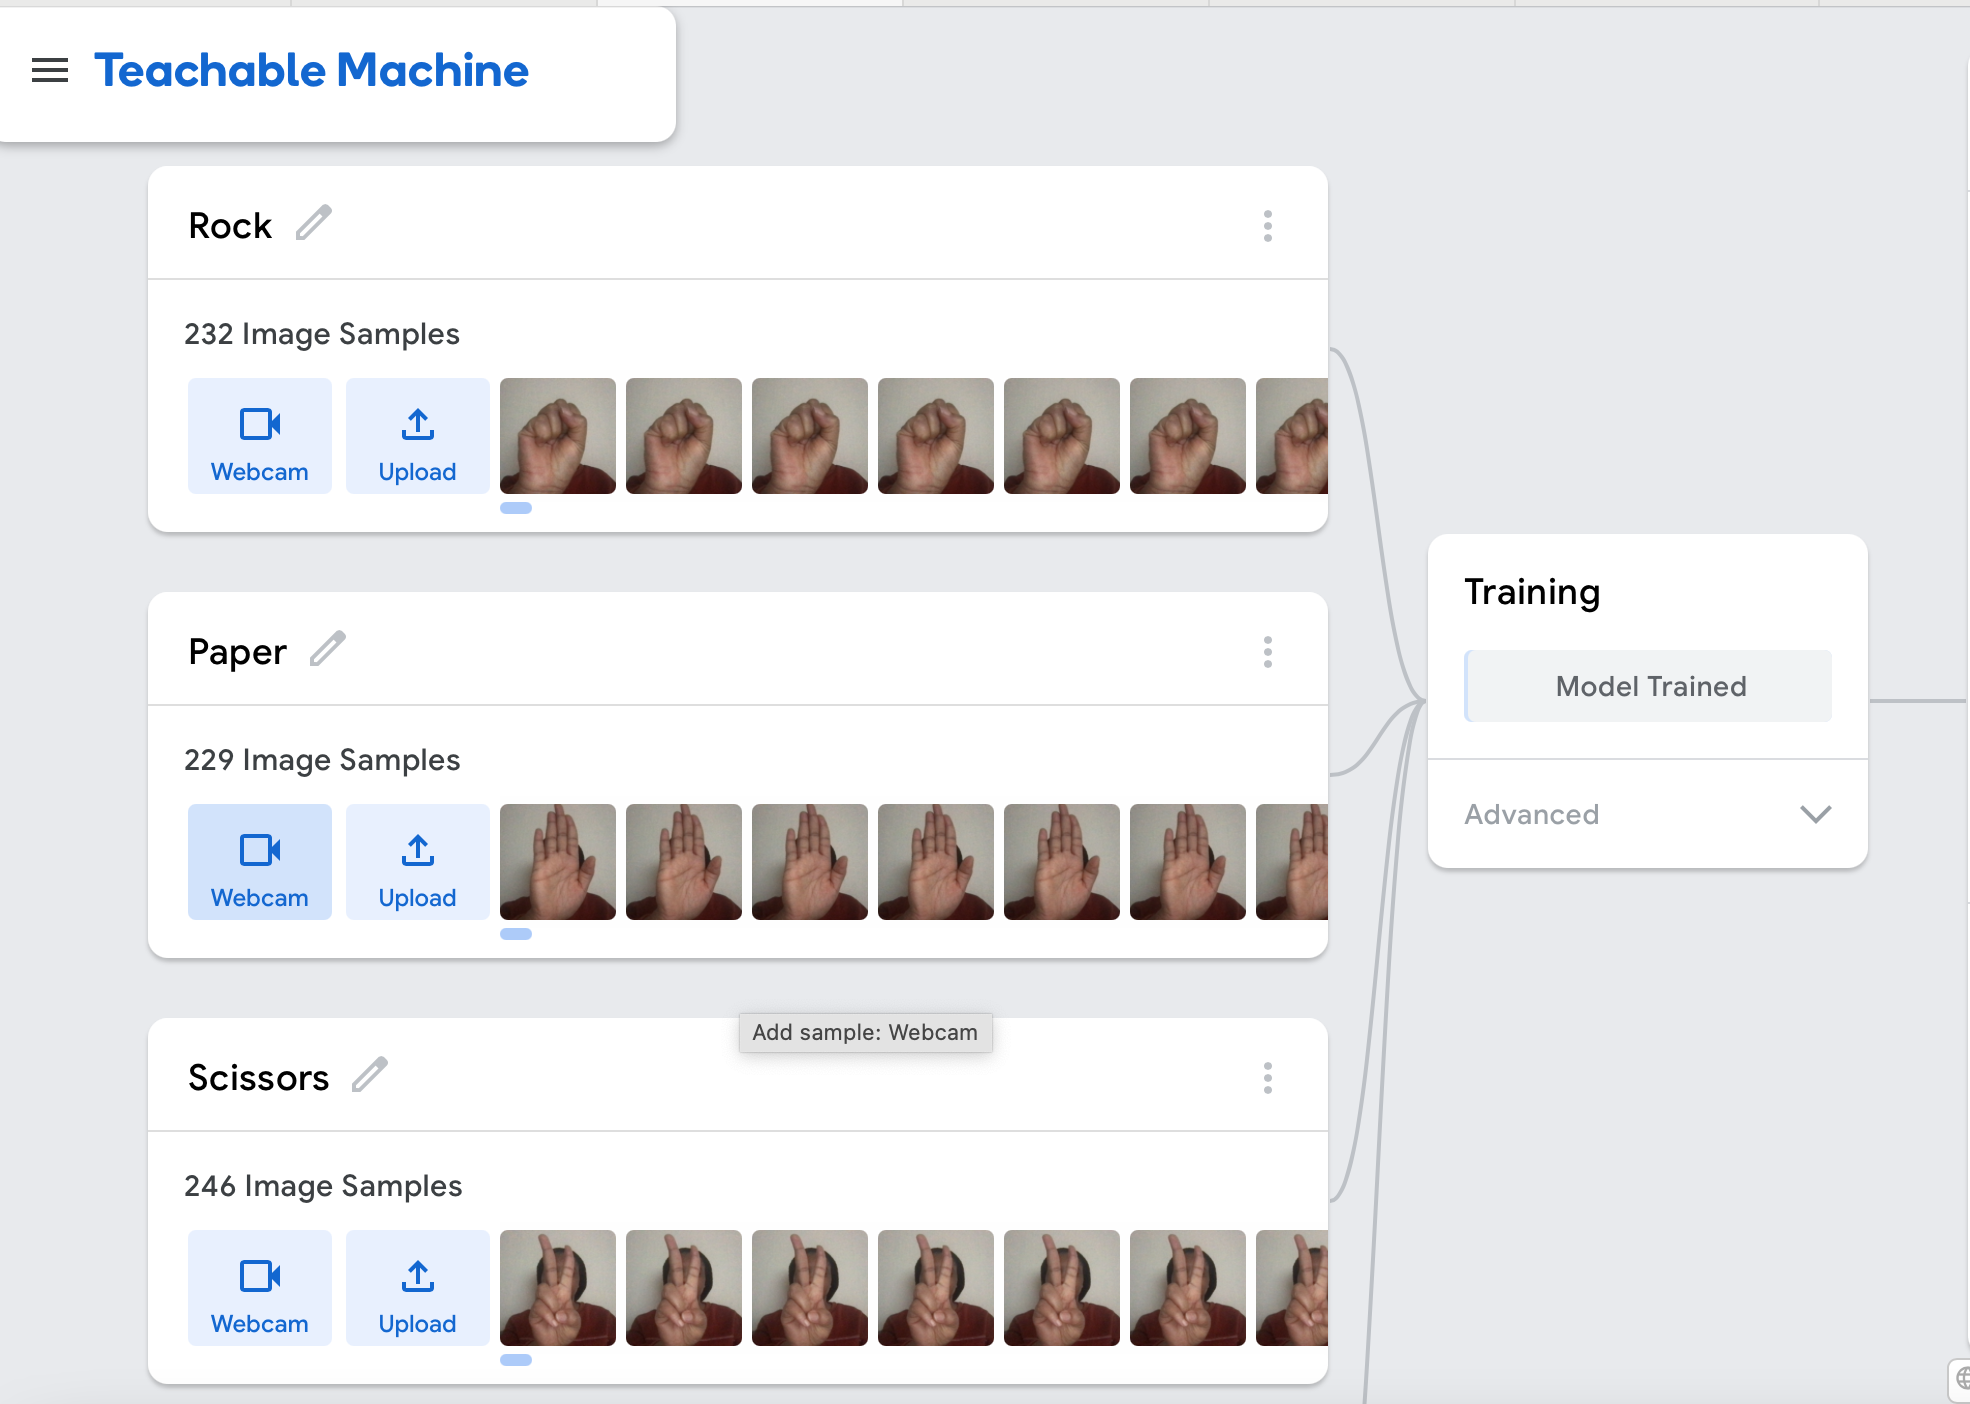Edit the Scissors class name
This screenshot has height=1404, width=1970.
click(369, 1075)
